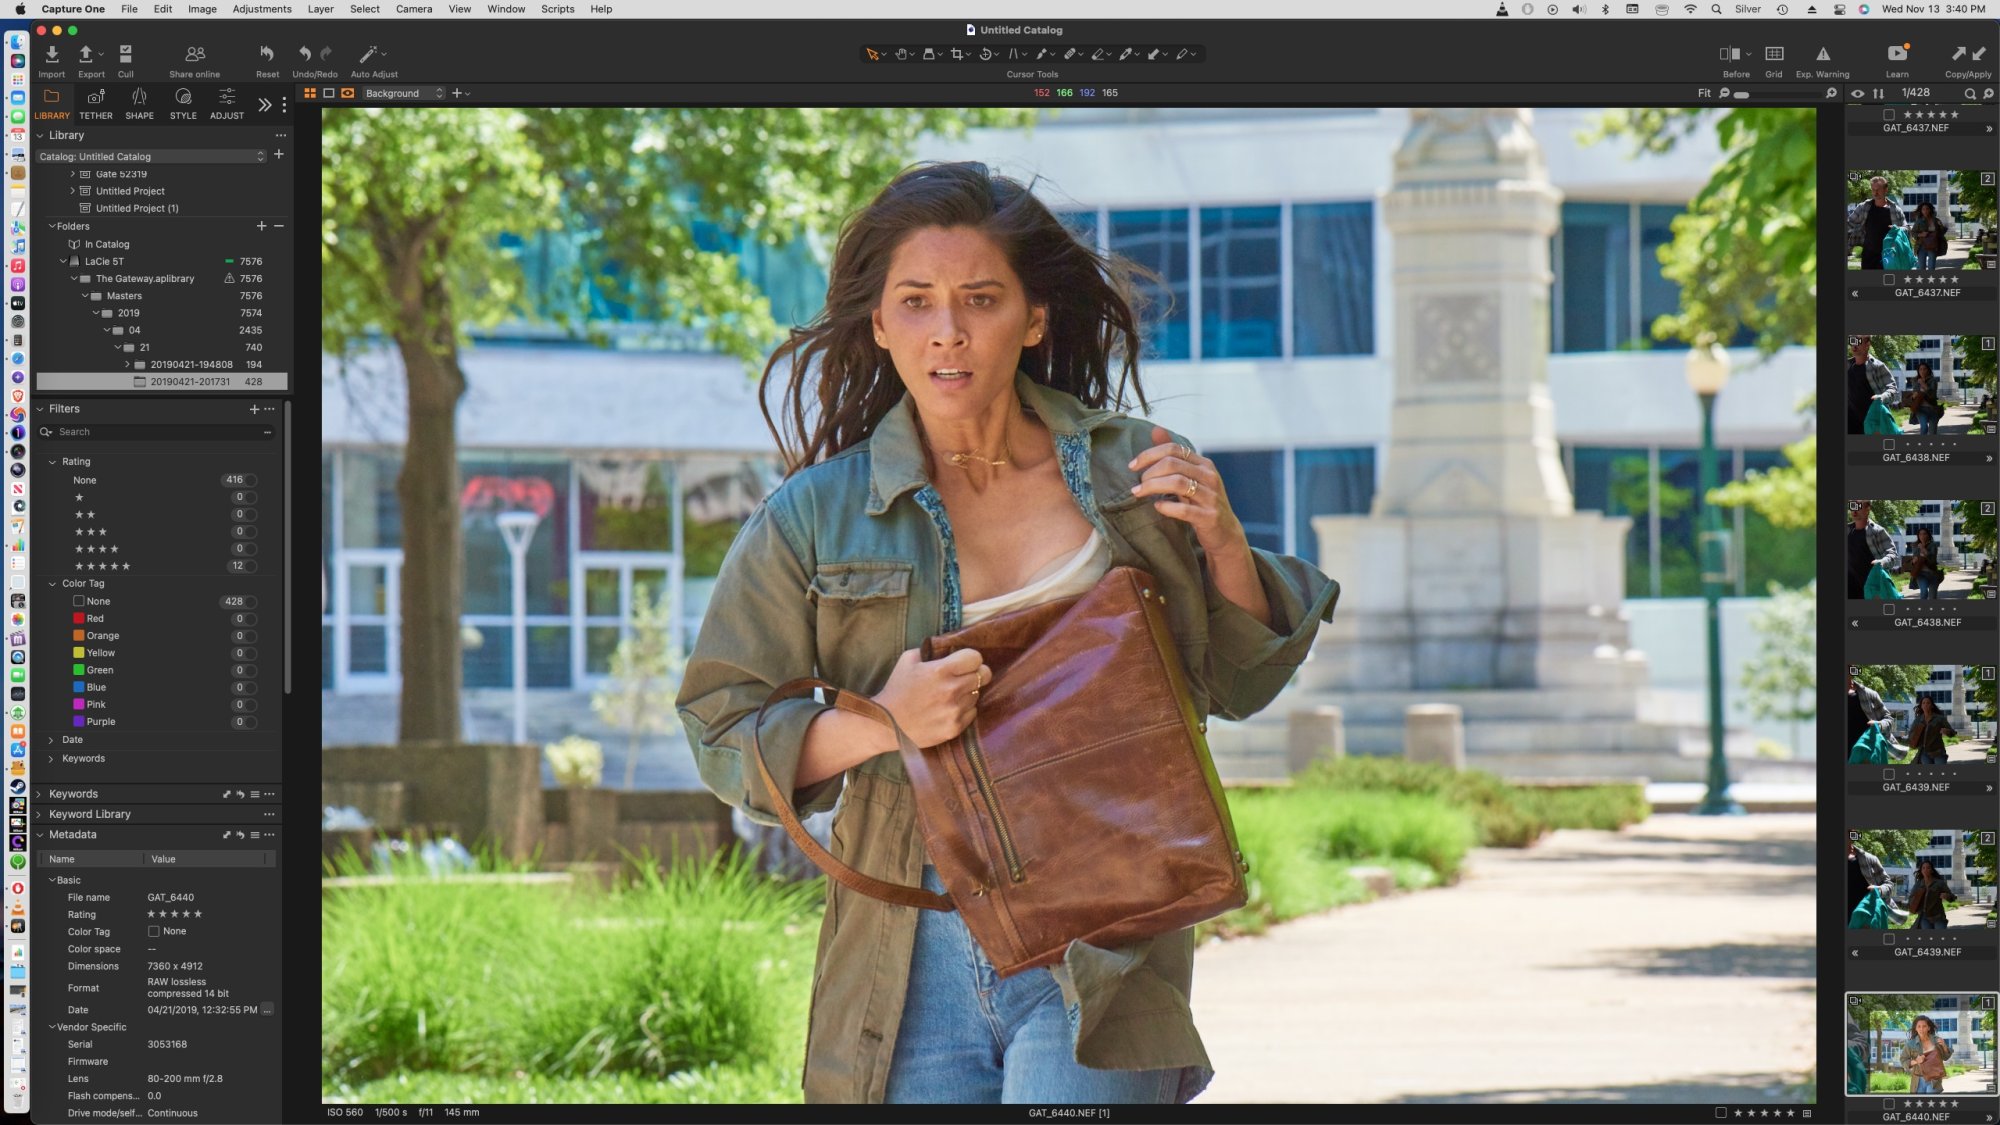
Task: Open the Background layer dropdown
Action: (x=404, y=93)
